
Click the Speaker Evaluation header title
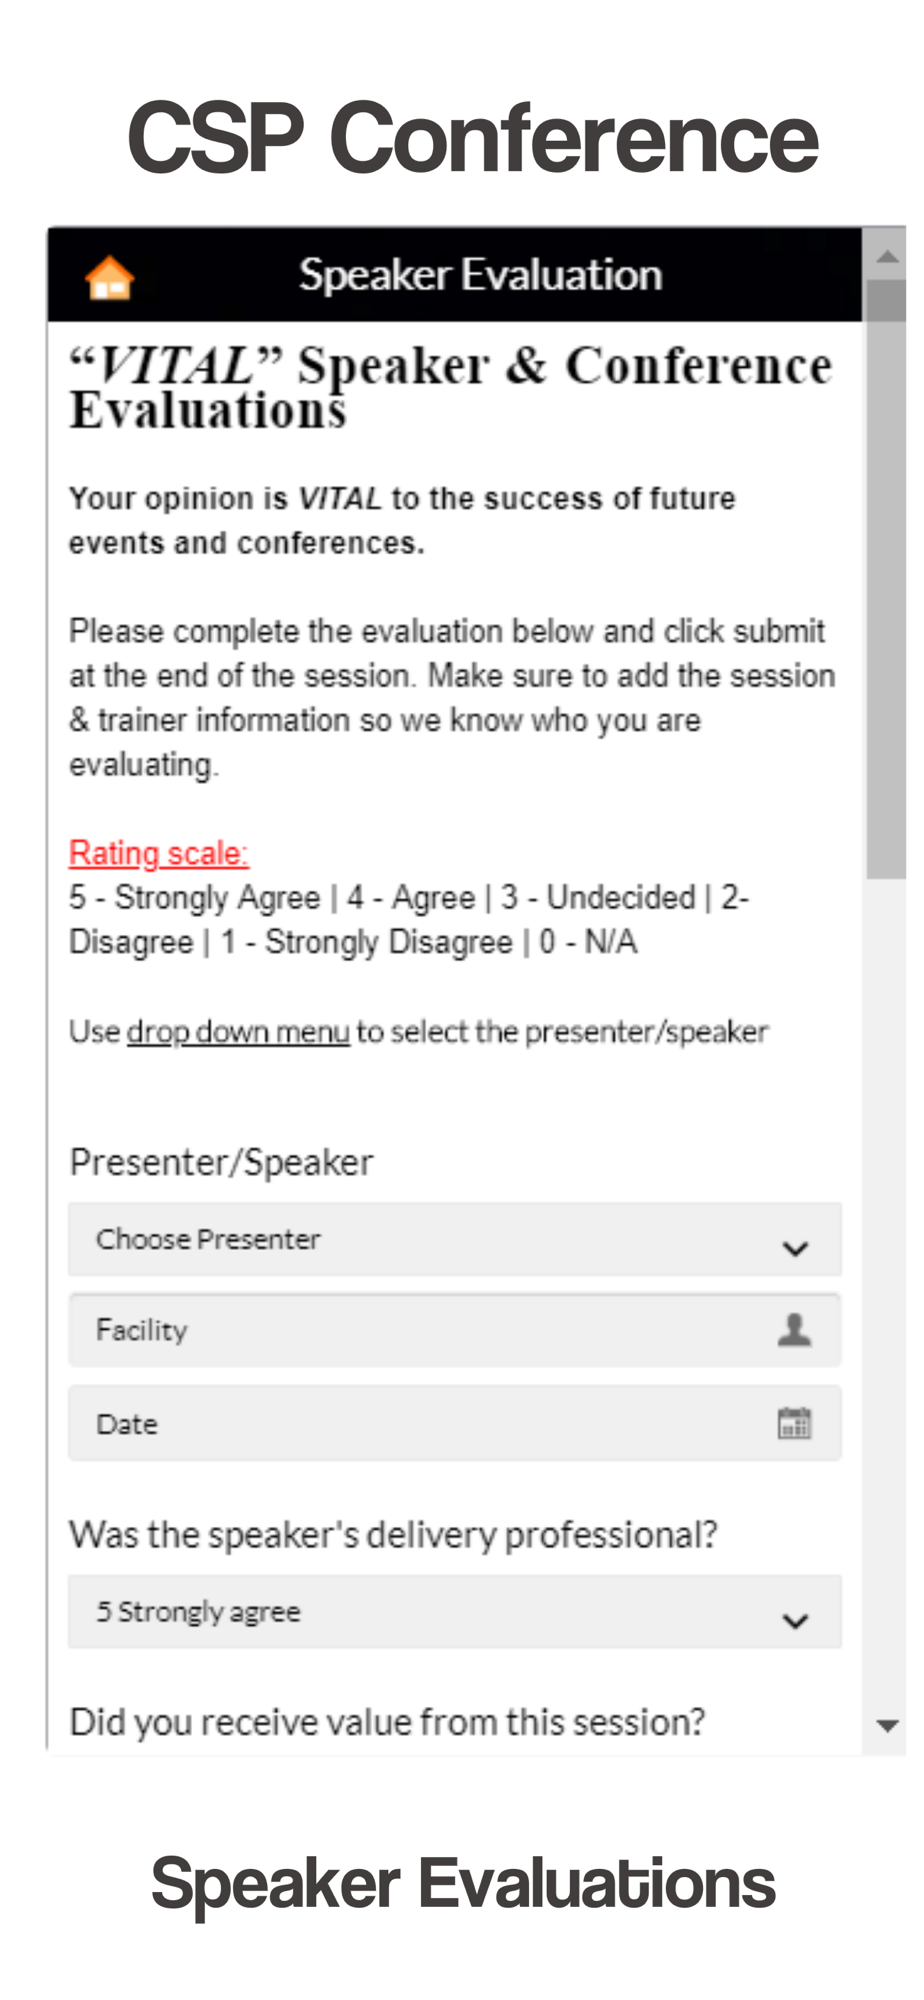coord(480,275)
